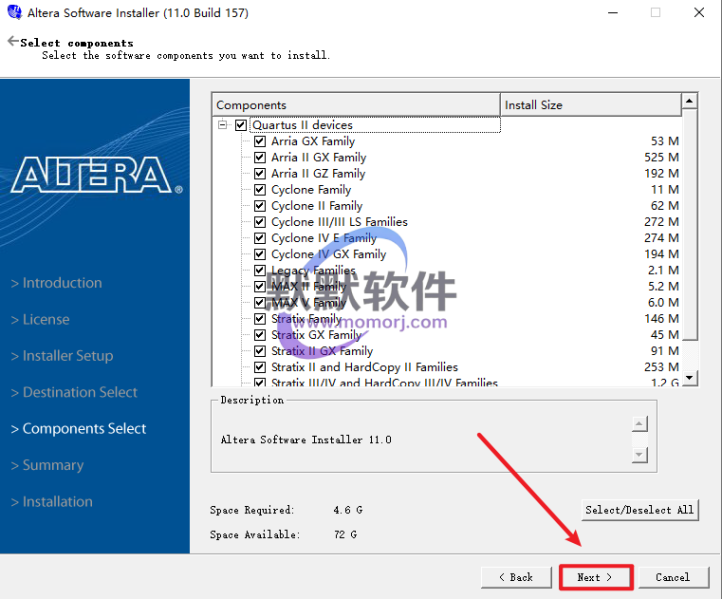Uncheck Arria II GX Family checkbox
722x599 pixels.
[x=260, y=157]
